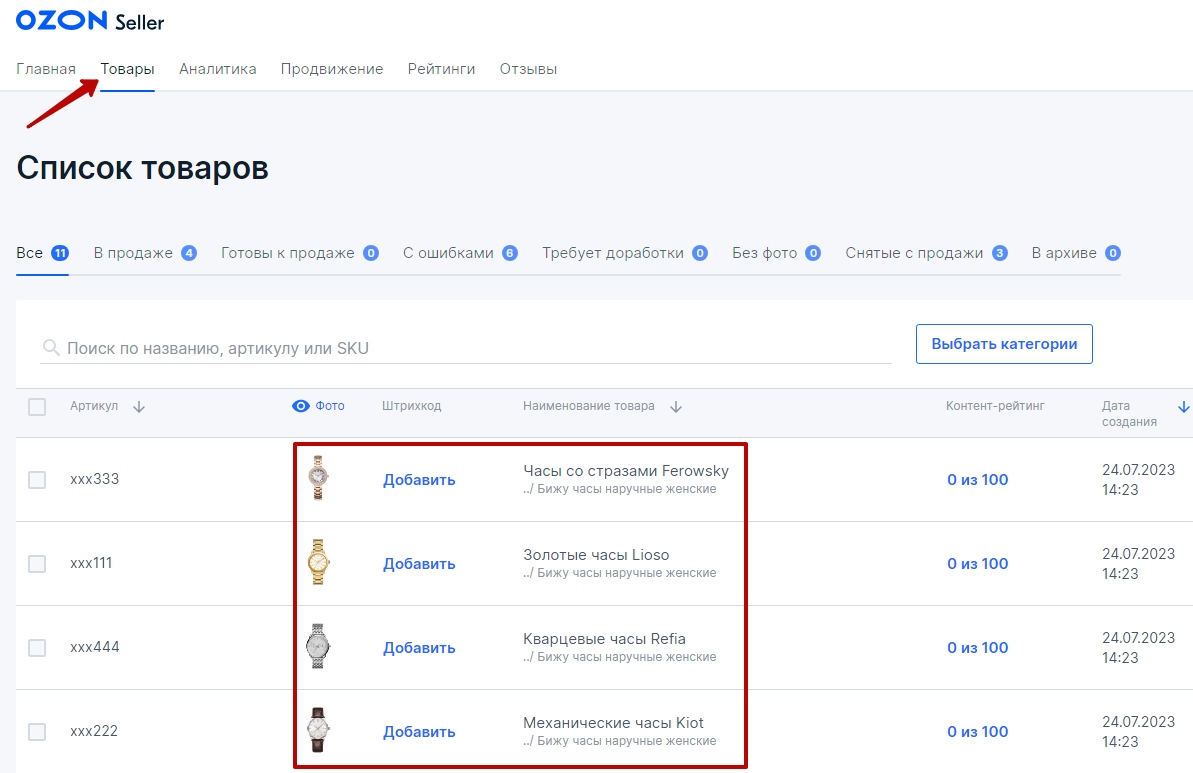Open the Главная menu item
The height and width of the screenshot is (773, 1193).
[46, 69]
